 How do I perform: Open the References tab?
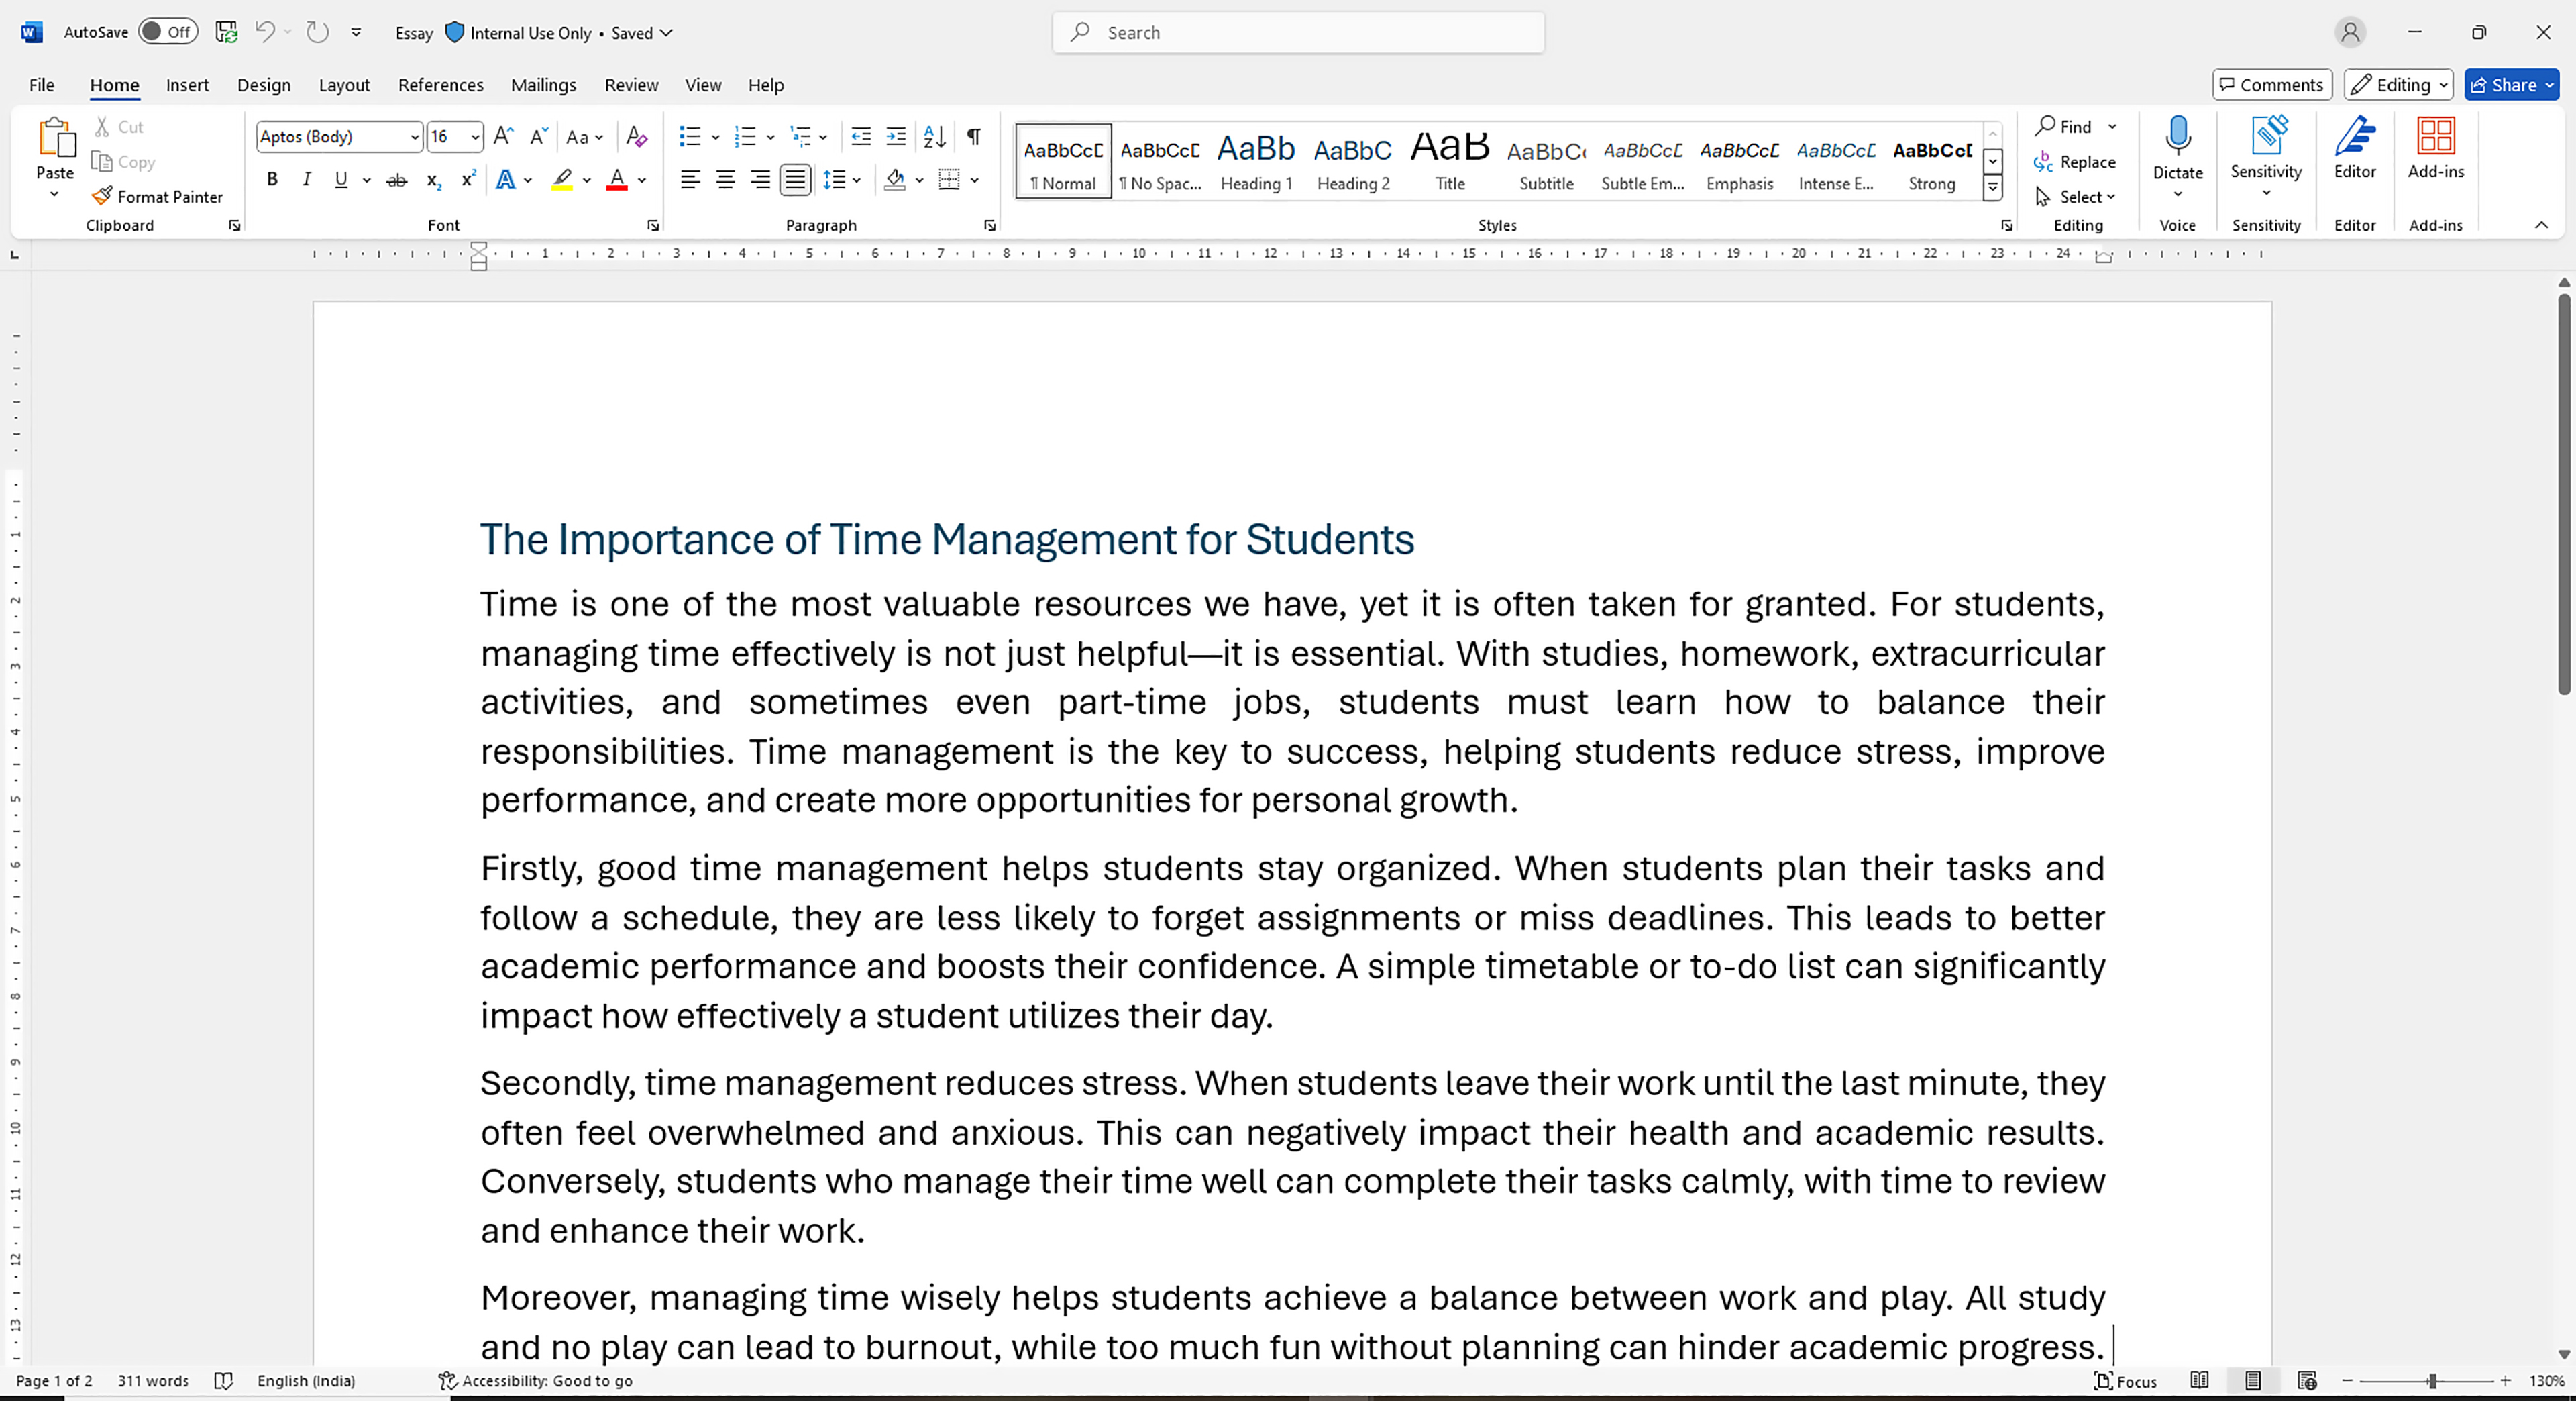click(441, 85)
